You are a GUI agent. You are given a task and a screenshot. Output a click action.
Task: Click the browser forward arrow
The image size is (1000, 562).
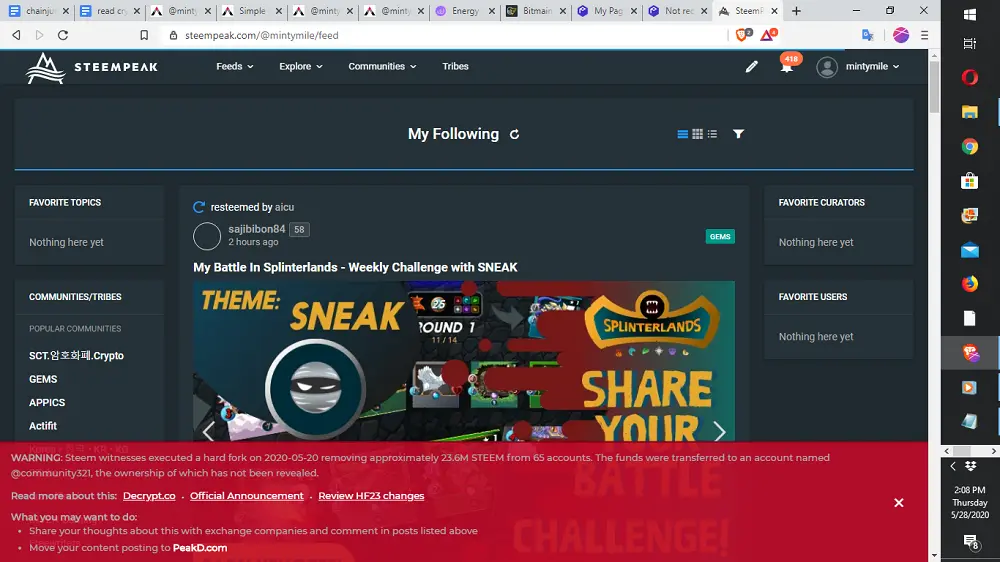click(40, 35)
